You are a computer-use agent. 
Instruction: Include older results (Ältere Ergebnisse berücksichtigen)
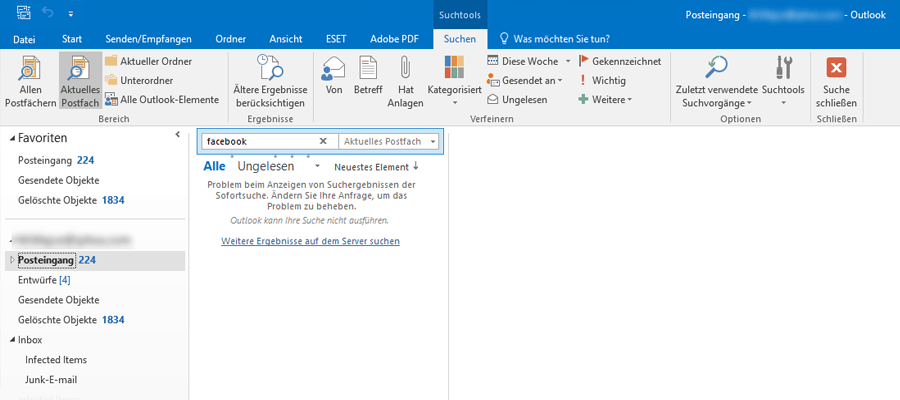270,81
